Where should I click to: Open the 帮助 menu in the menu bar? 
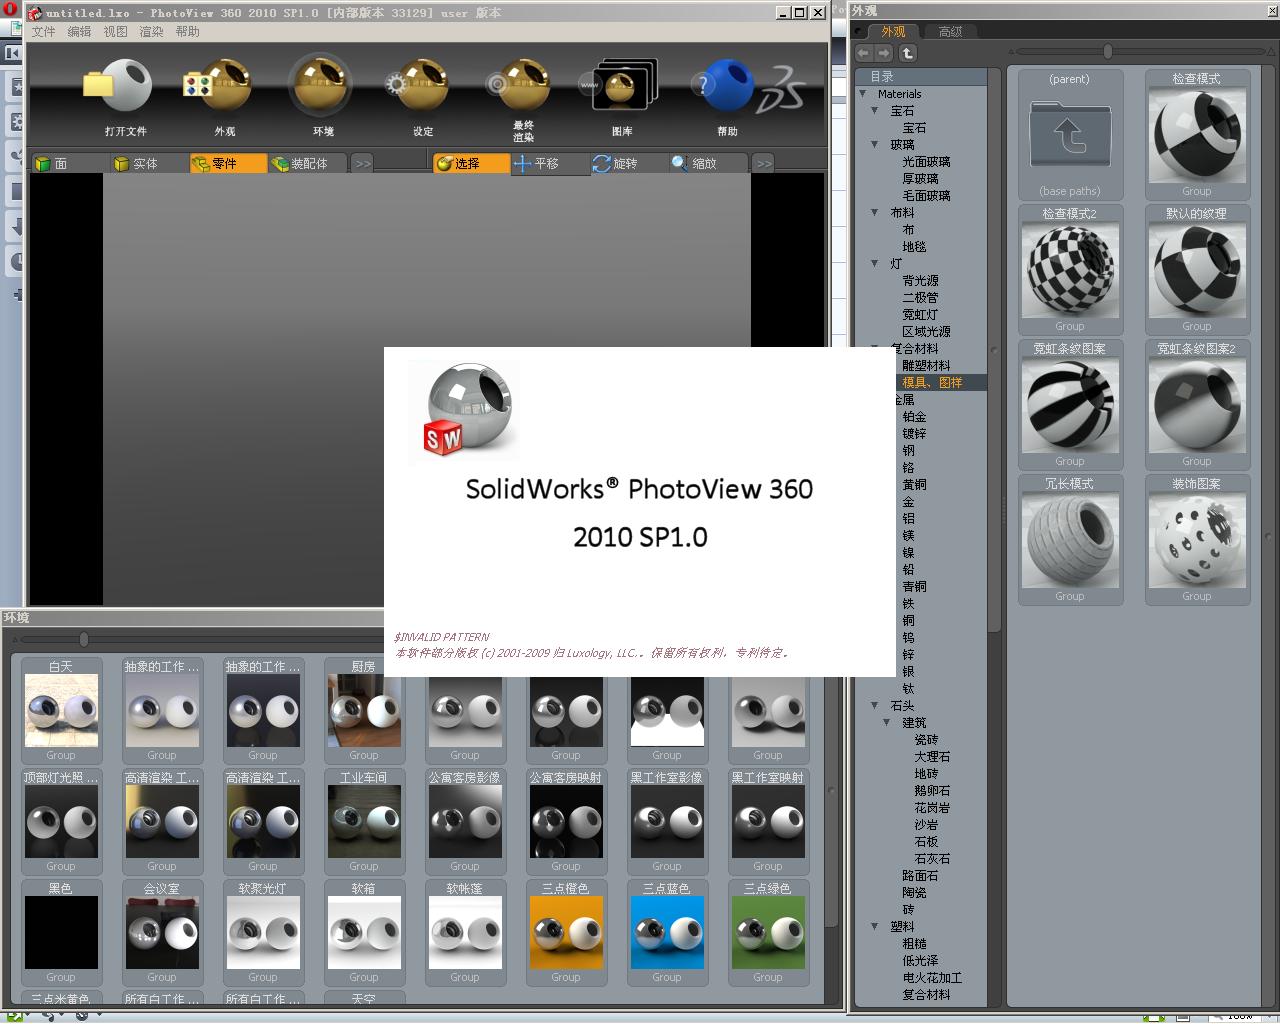pyautogui.click(x=188, y=31)
